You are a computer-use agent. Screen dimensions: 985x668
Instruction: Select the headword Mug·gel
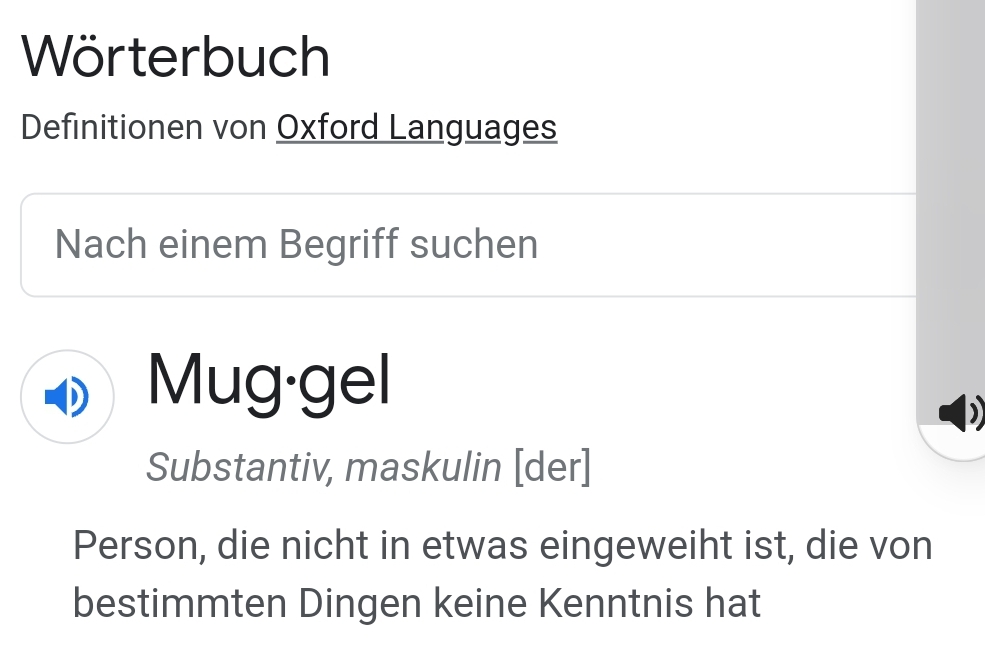[x=268, y=380]
